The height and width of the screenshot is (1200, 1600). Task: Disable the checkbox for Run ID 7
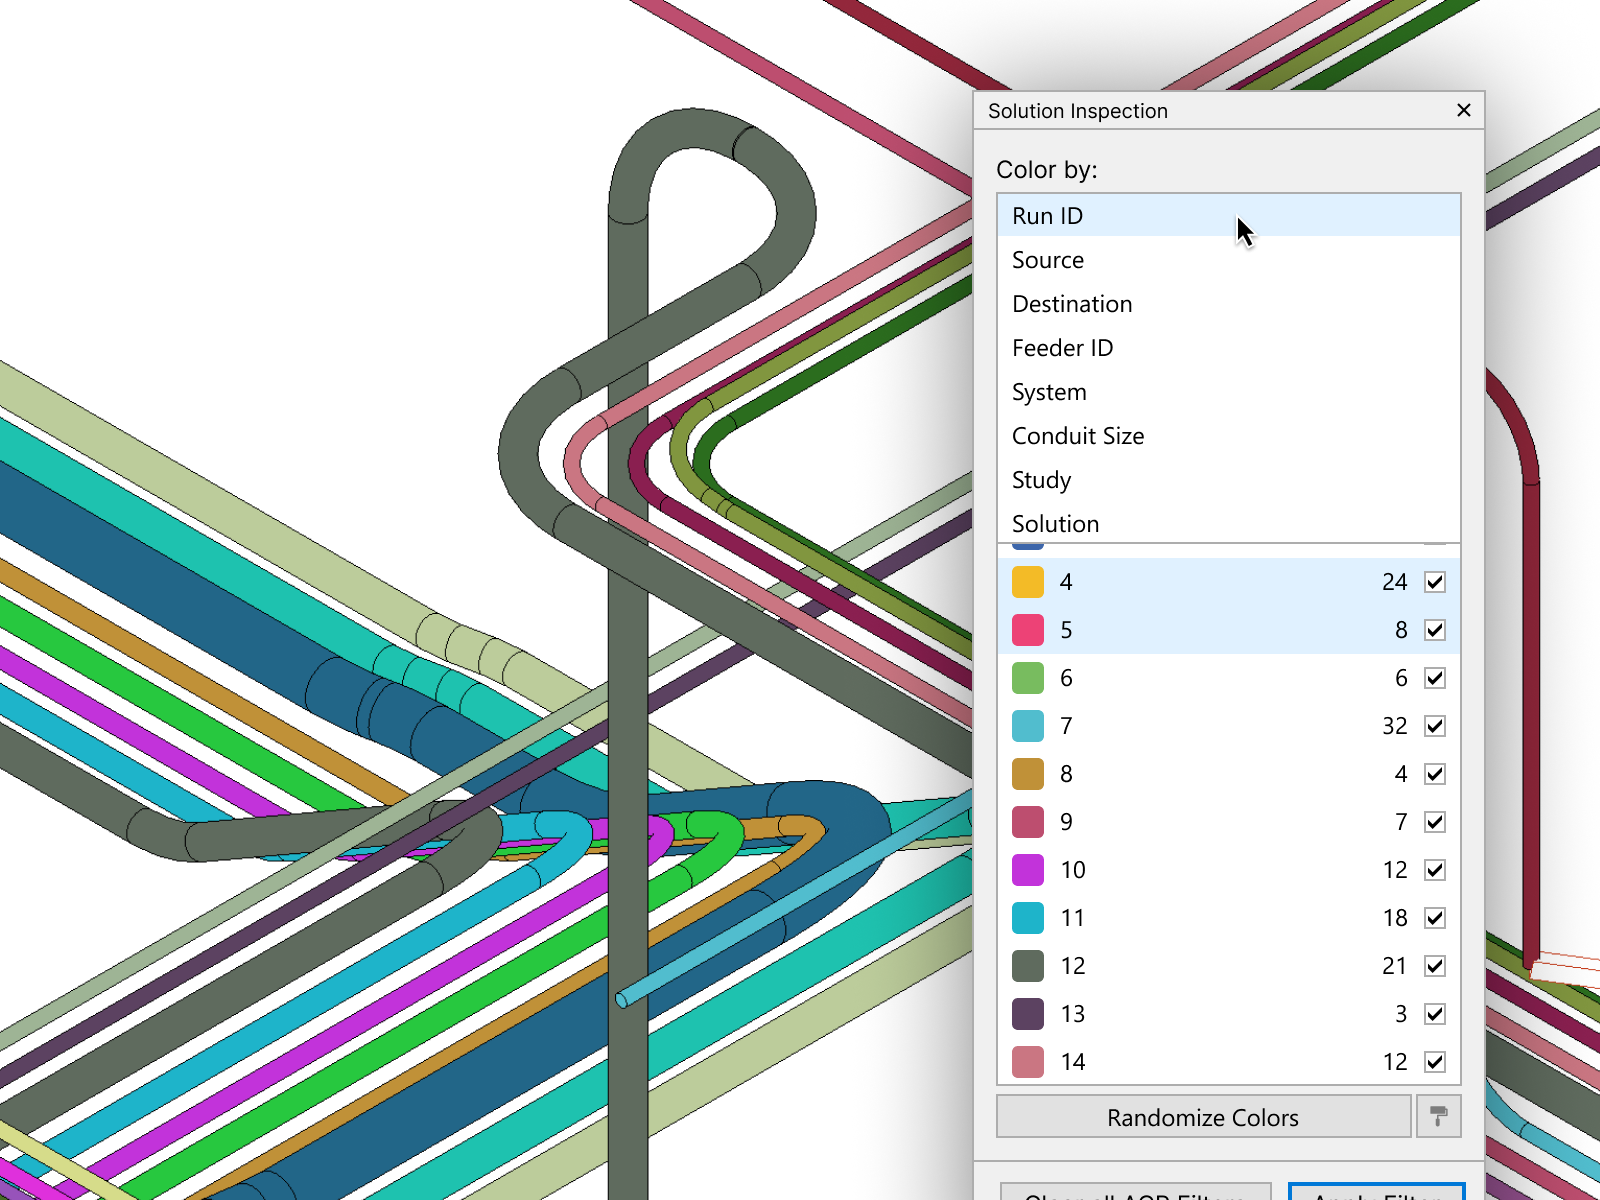coord(1435,726)
